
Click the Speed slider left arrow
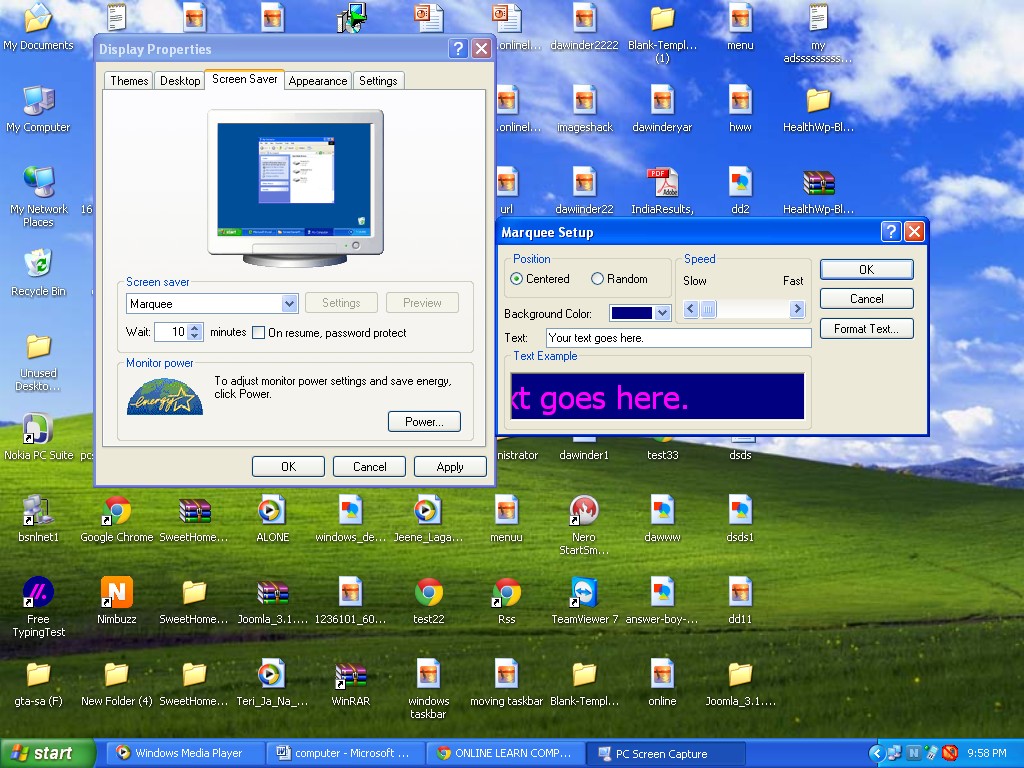point(692,309)
